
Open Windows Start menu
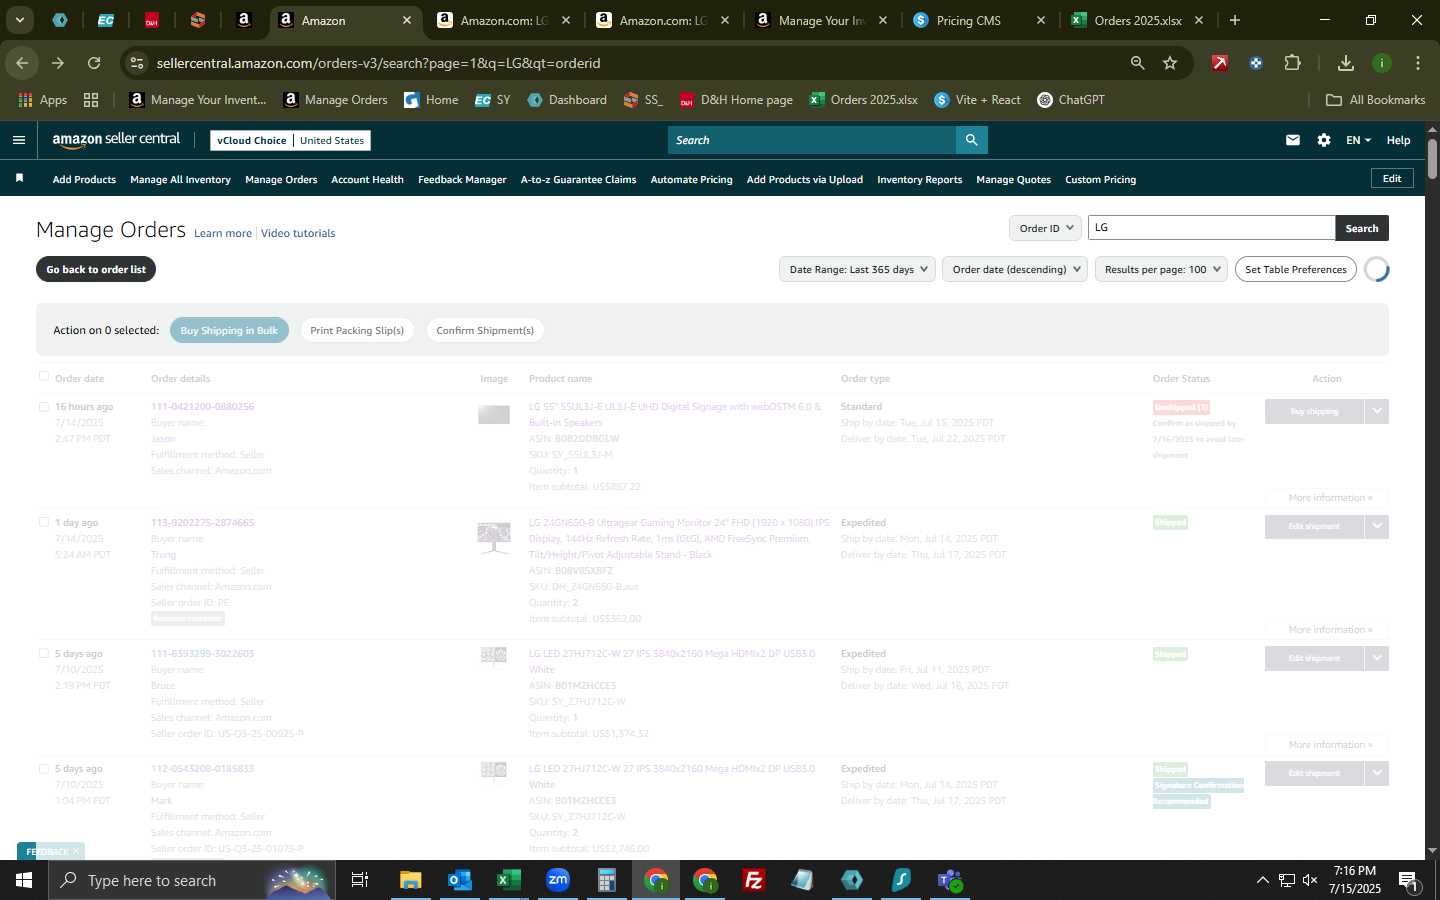point(23,880)
